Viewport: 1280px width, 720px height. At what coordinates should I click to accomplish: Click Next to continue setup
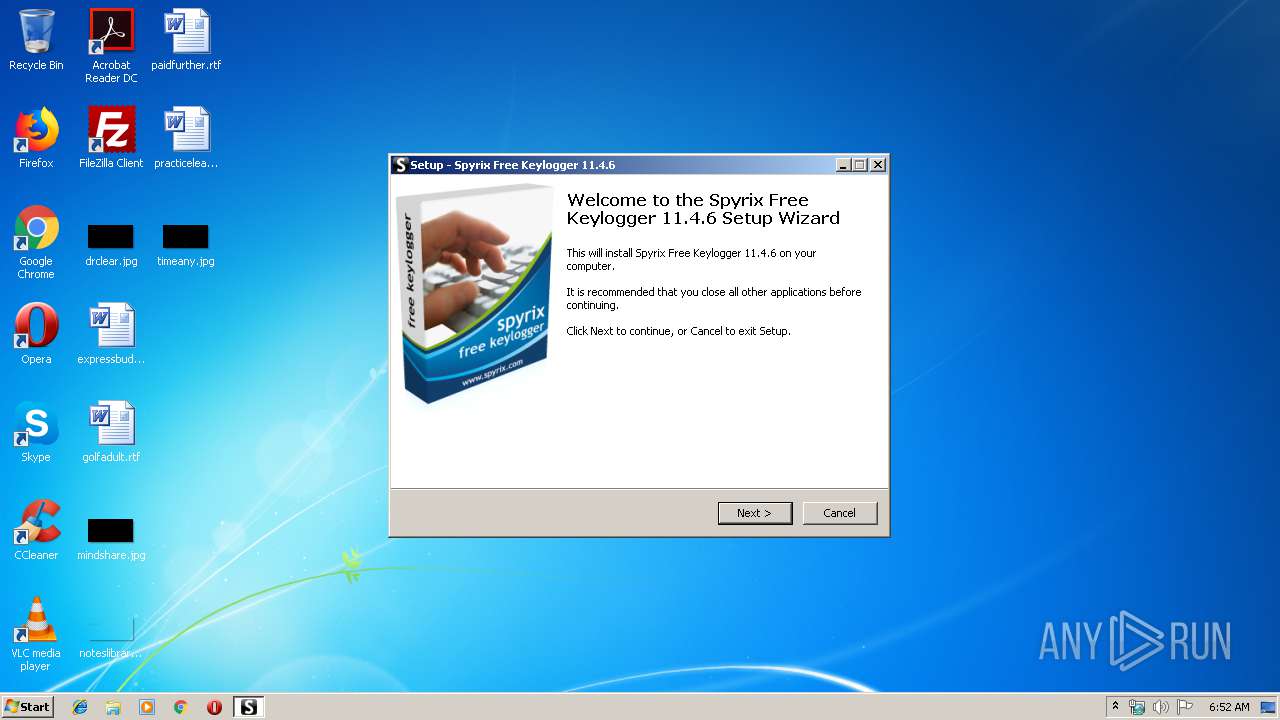[755, 513]
